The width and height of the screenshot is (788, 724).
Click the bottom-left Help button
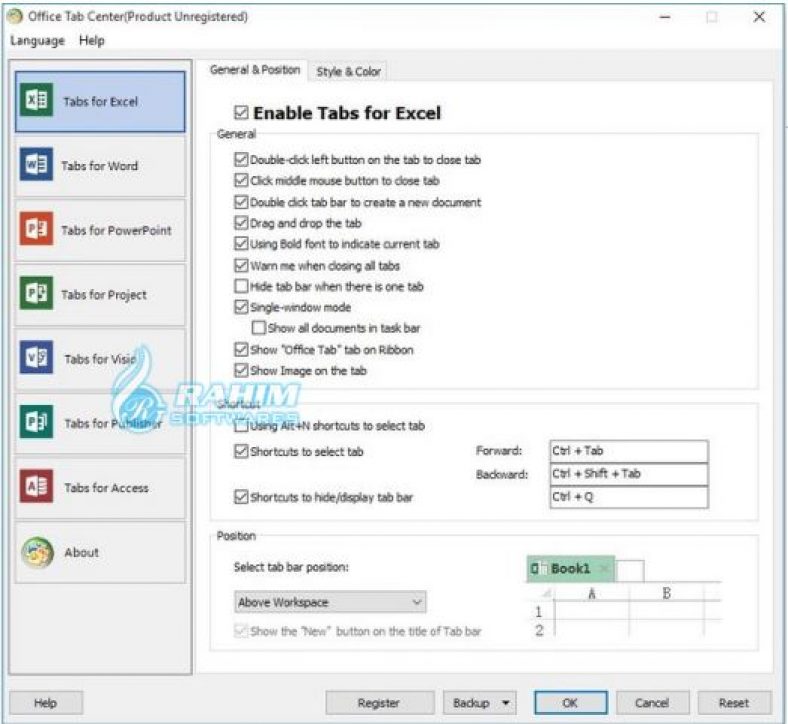pyautogui.click(x=46, y=702)
